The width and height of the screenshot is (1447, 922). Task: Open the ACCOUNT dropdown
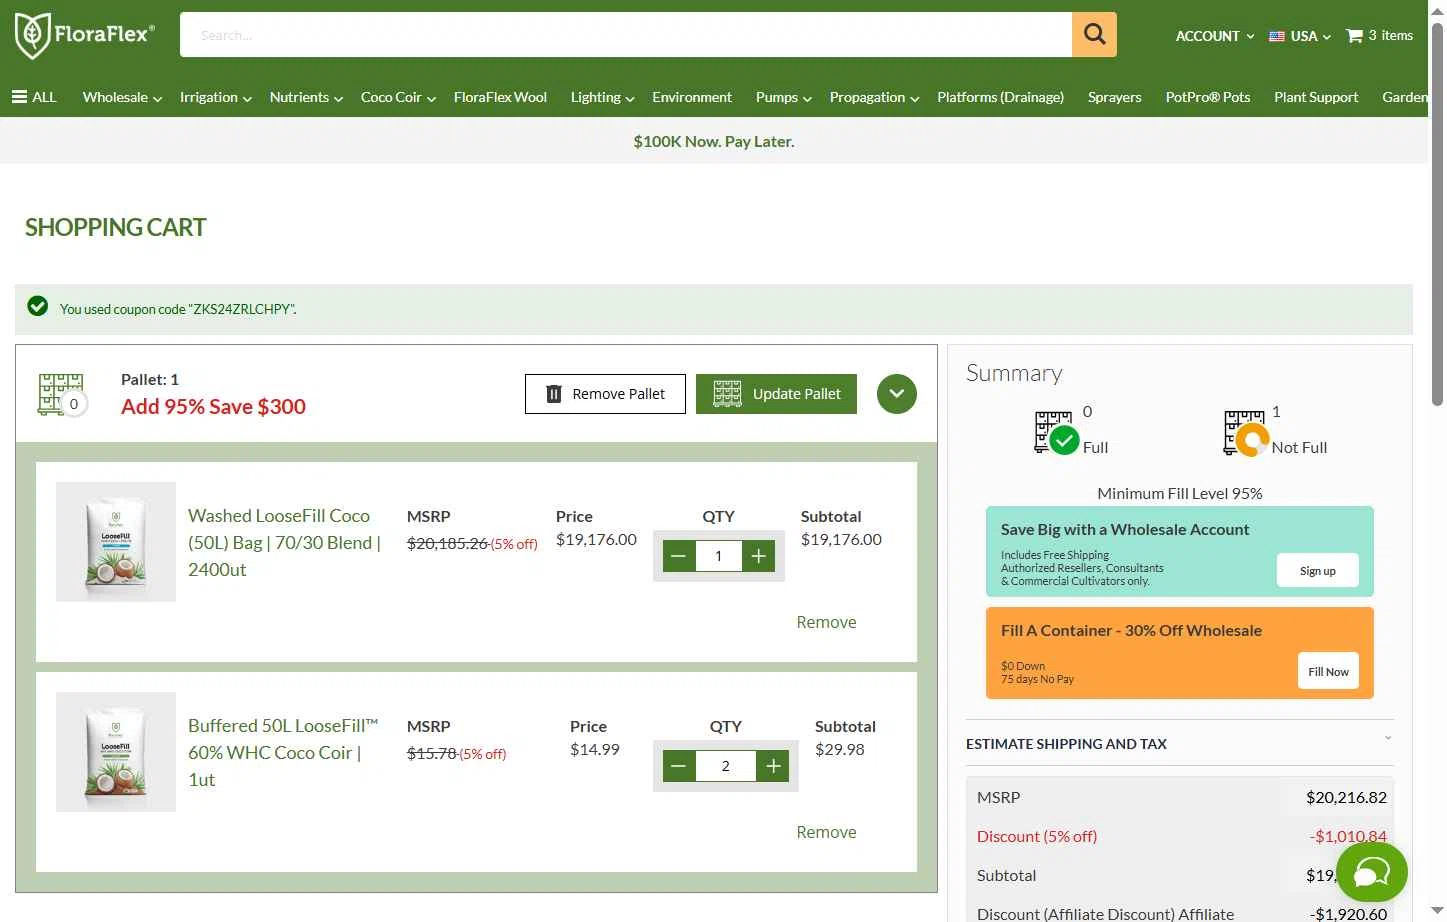[x=1214, y=36]
